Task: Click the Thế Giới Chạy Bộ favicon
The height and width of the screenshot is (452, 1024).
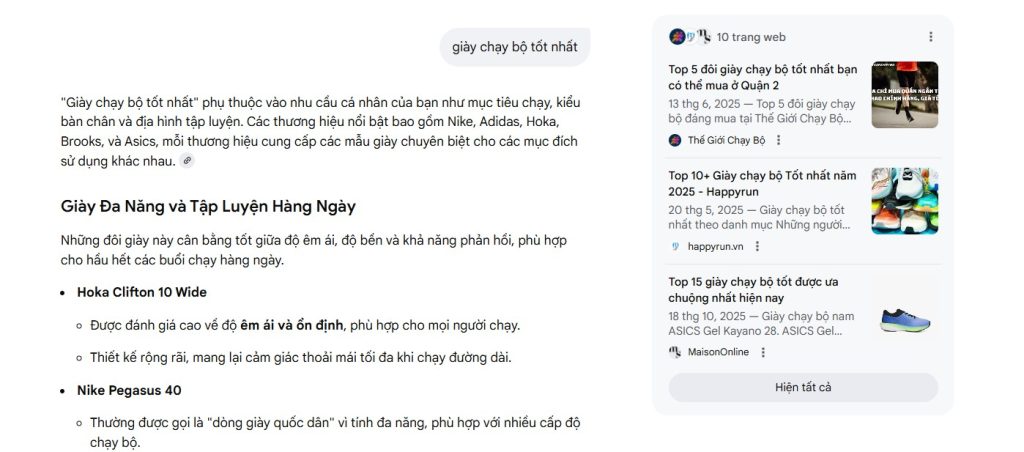Action: point(675,140)
